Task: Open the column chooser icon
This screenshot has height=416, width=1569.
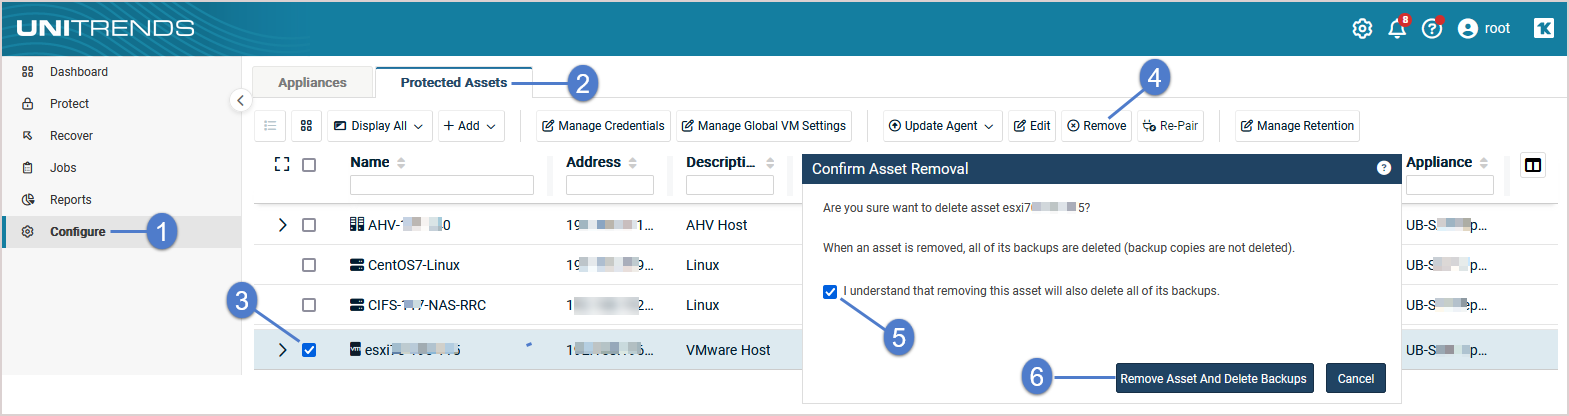Action: point(1533,165)
